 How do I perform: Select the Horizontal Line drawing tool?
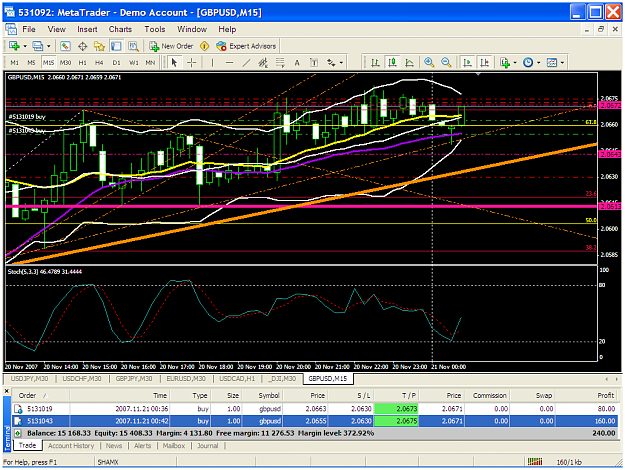point(229,63)
